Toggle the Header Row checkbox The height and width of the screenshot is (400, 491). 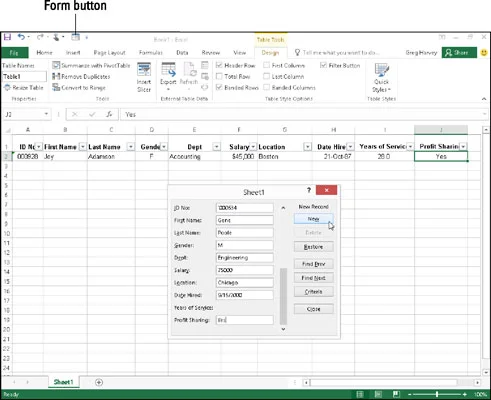click(x=219, y=65)
